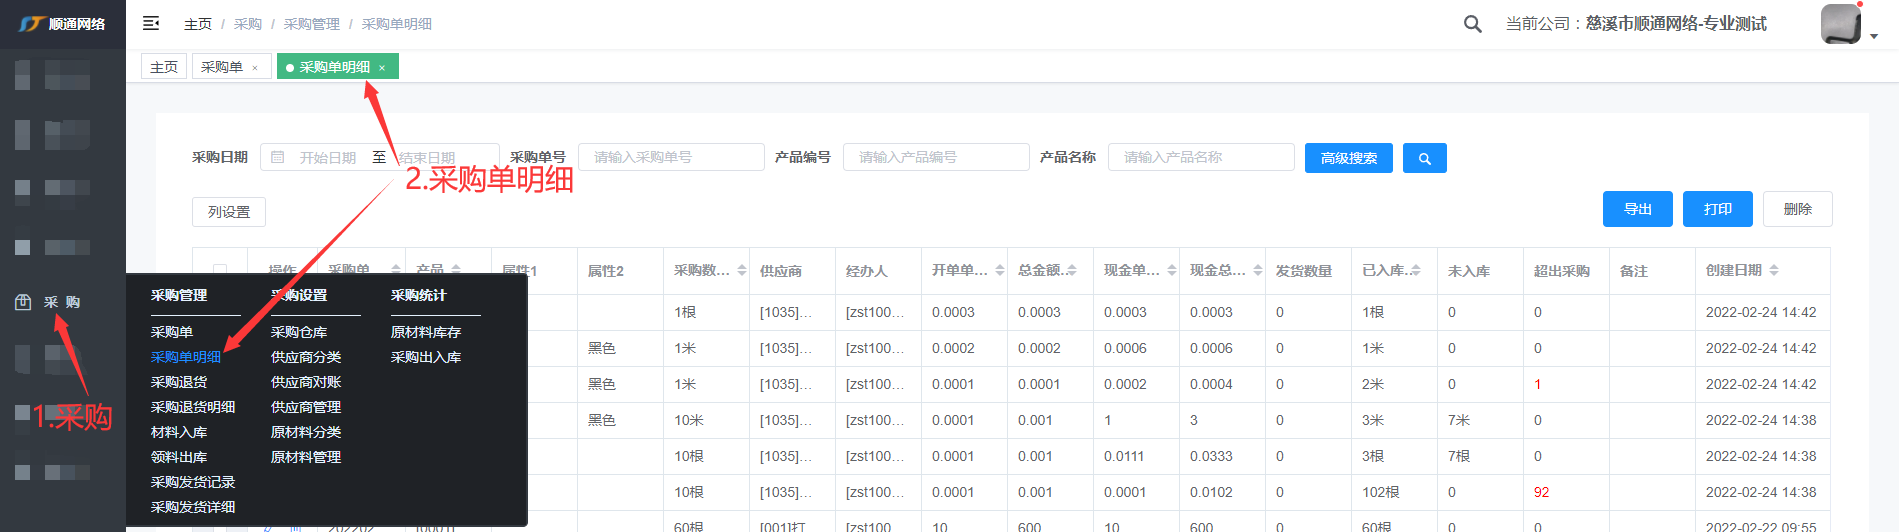Image resolution: width=1899 pixels, height=532 pixels.
Task: Click the header magnifier search icon
Action: 1472,24
